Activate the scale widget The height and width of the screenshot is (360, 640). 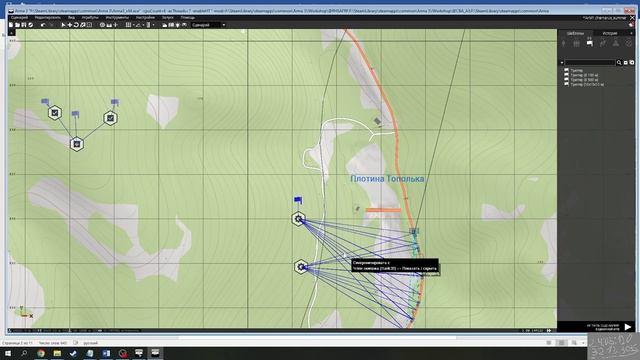tap(82, 25)
